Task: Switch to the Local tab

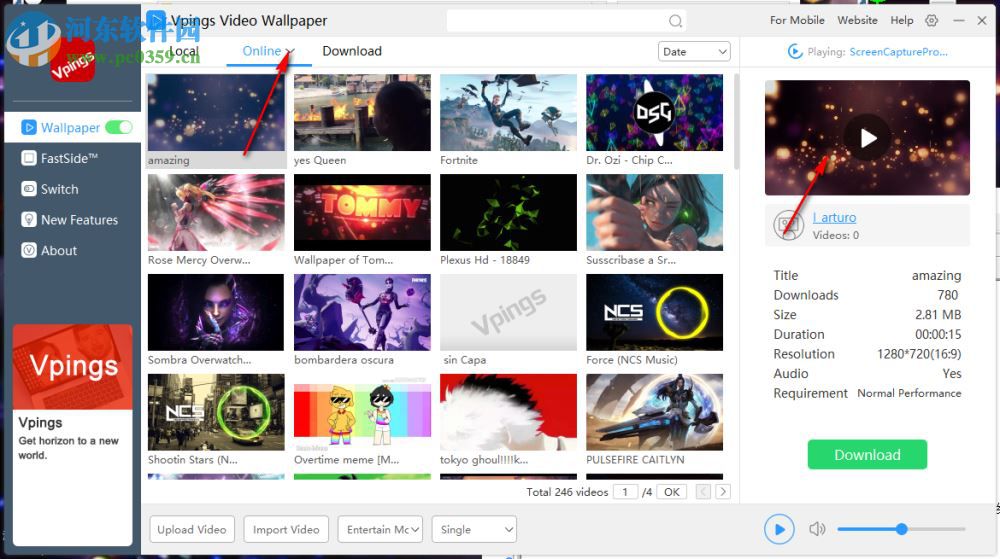Action: pos(184,51)
